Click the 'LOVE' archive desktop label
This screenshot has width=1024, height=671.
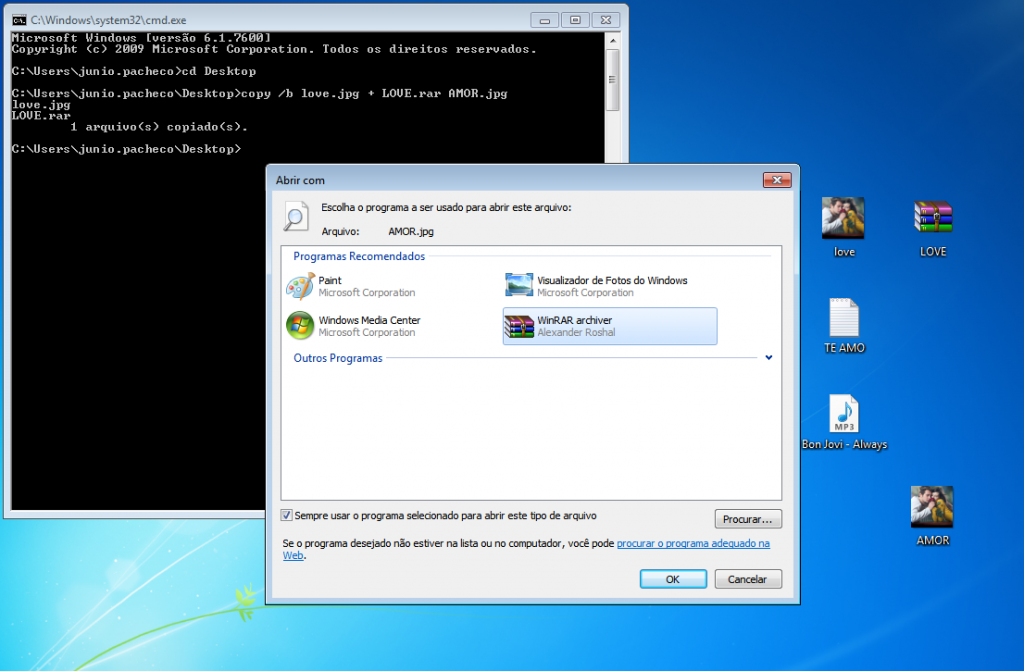933,252
